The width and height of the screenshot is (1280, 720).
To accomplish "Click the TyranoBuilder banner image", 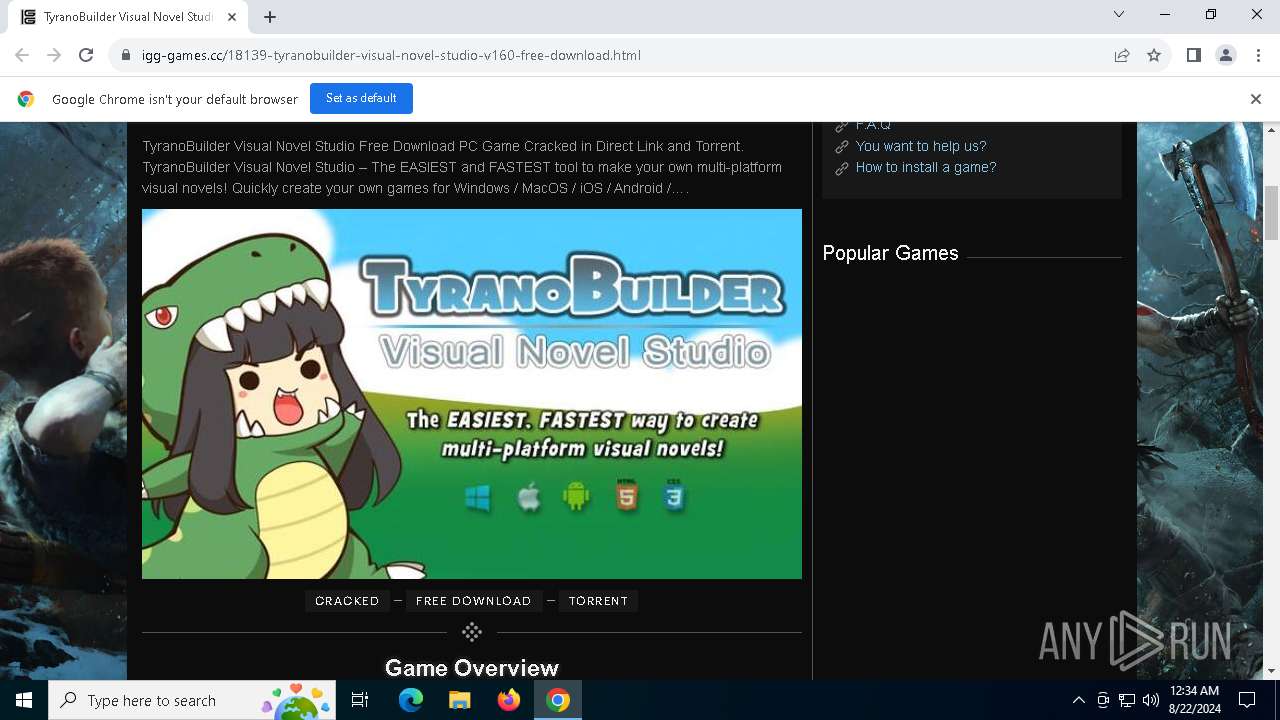I will click(x=472, y=394).
